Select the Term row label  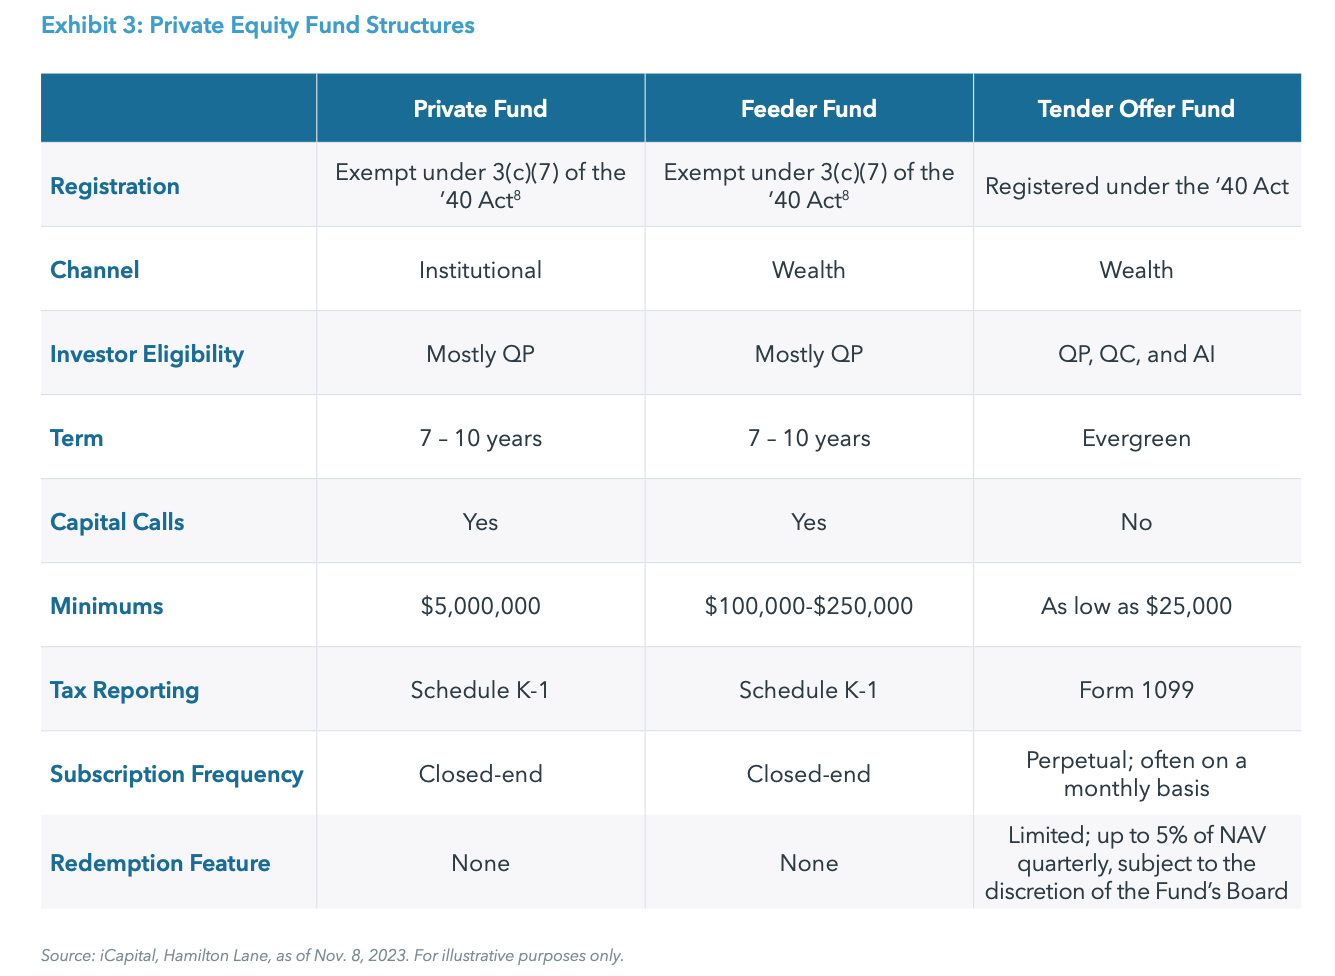pyautogui.click(x=77, y=438)
